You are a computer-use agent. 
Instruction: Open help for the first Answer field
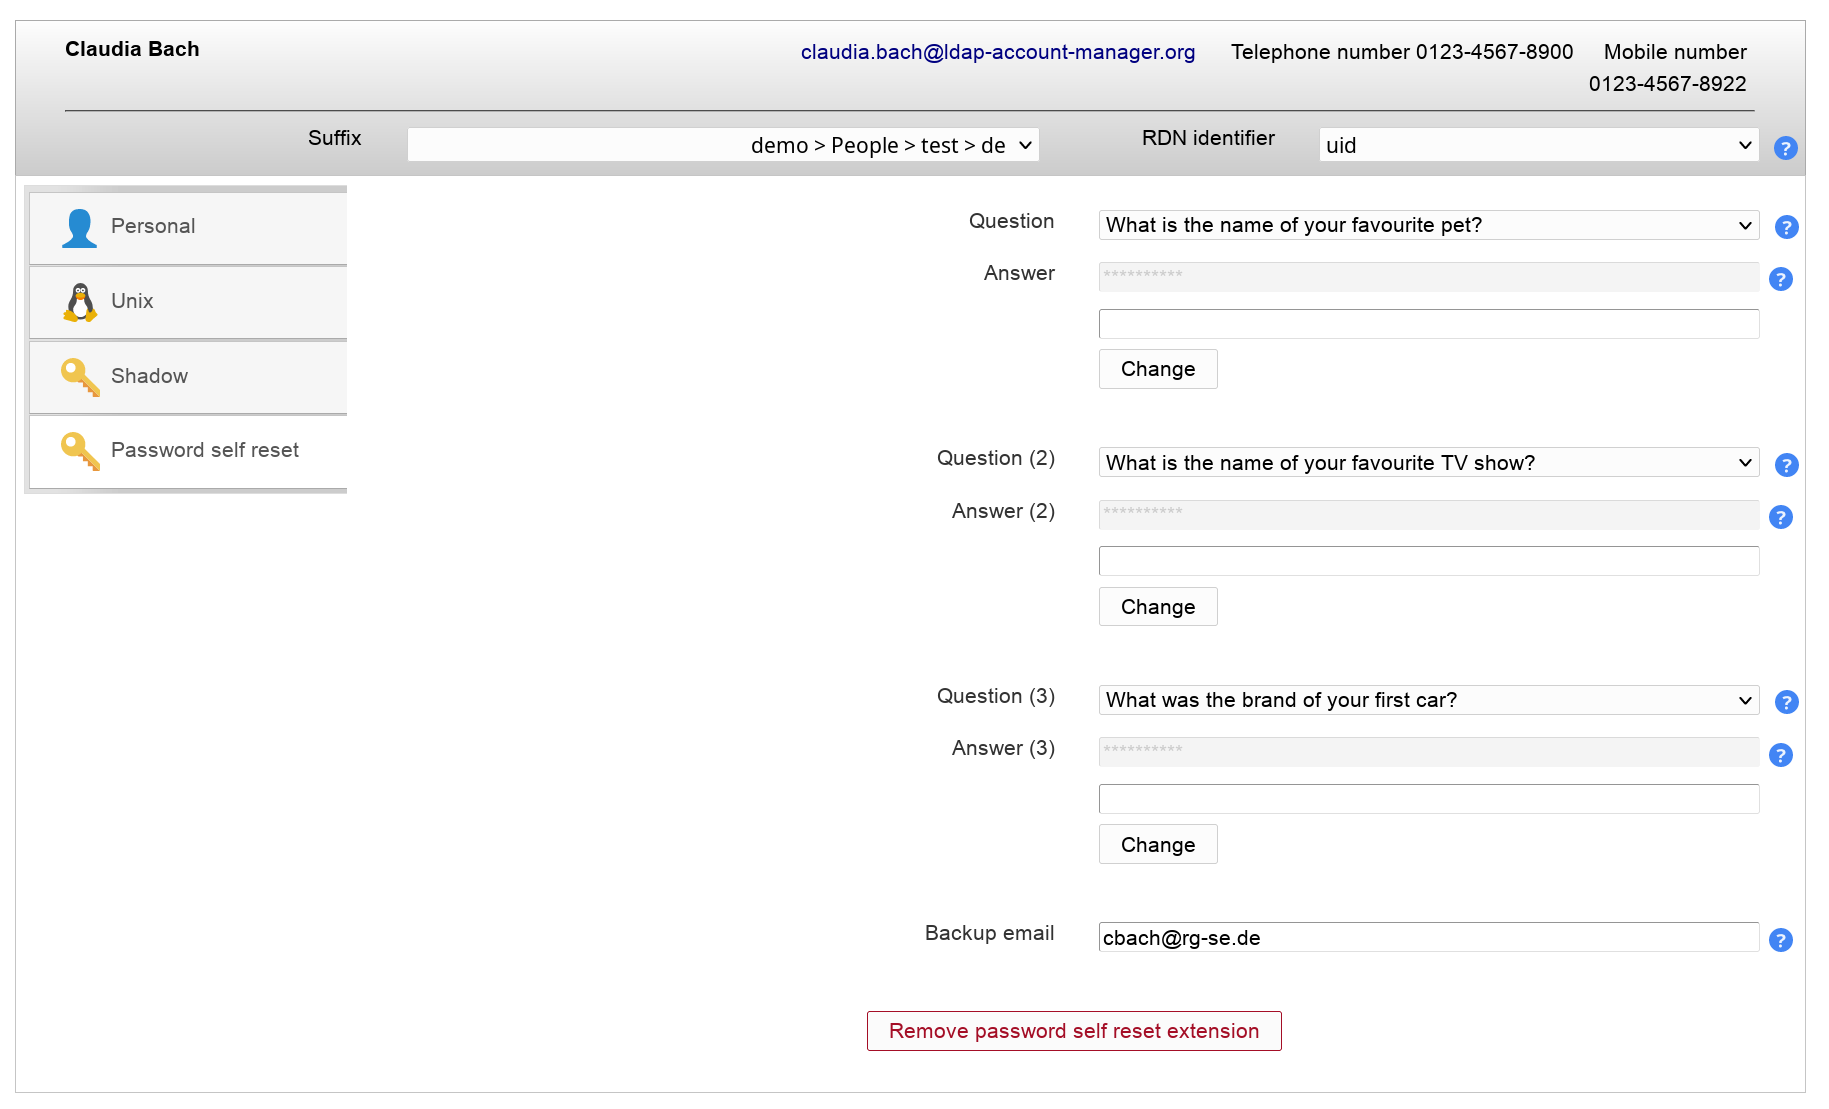[1780, 279]
